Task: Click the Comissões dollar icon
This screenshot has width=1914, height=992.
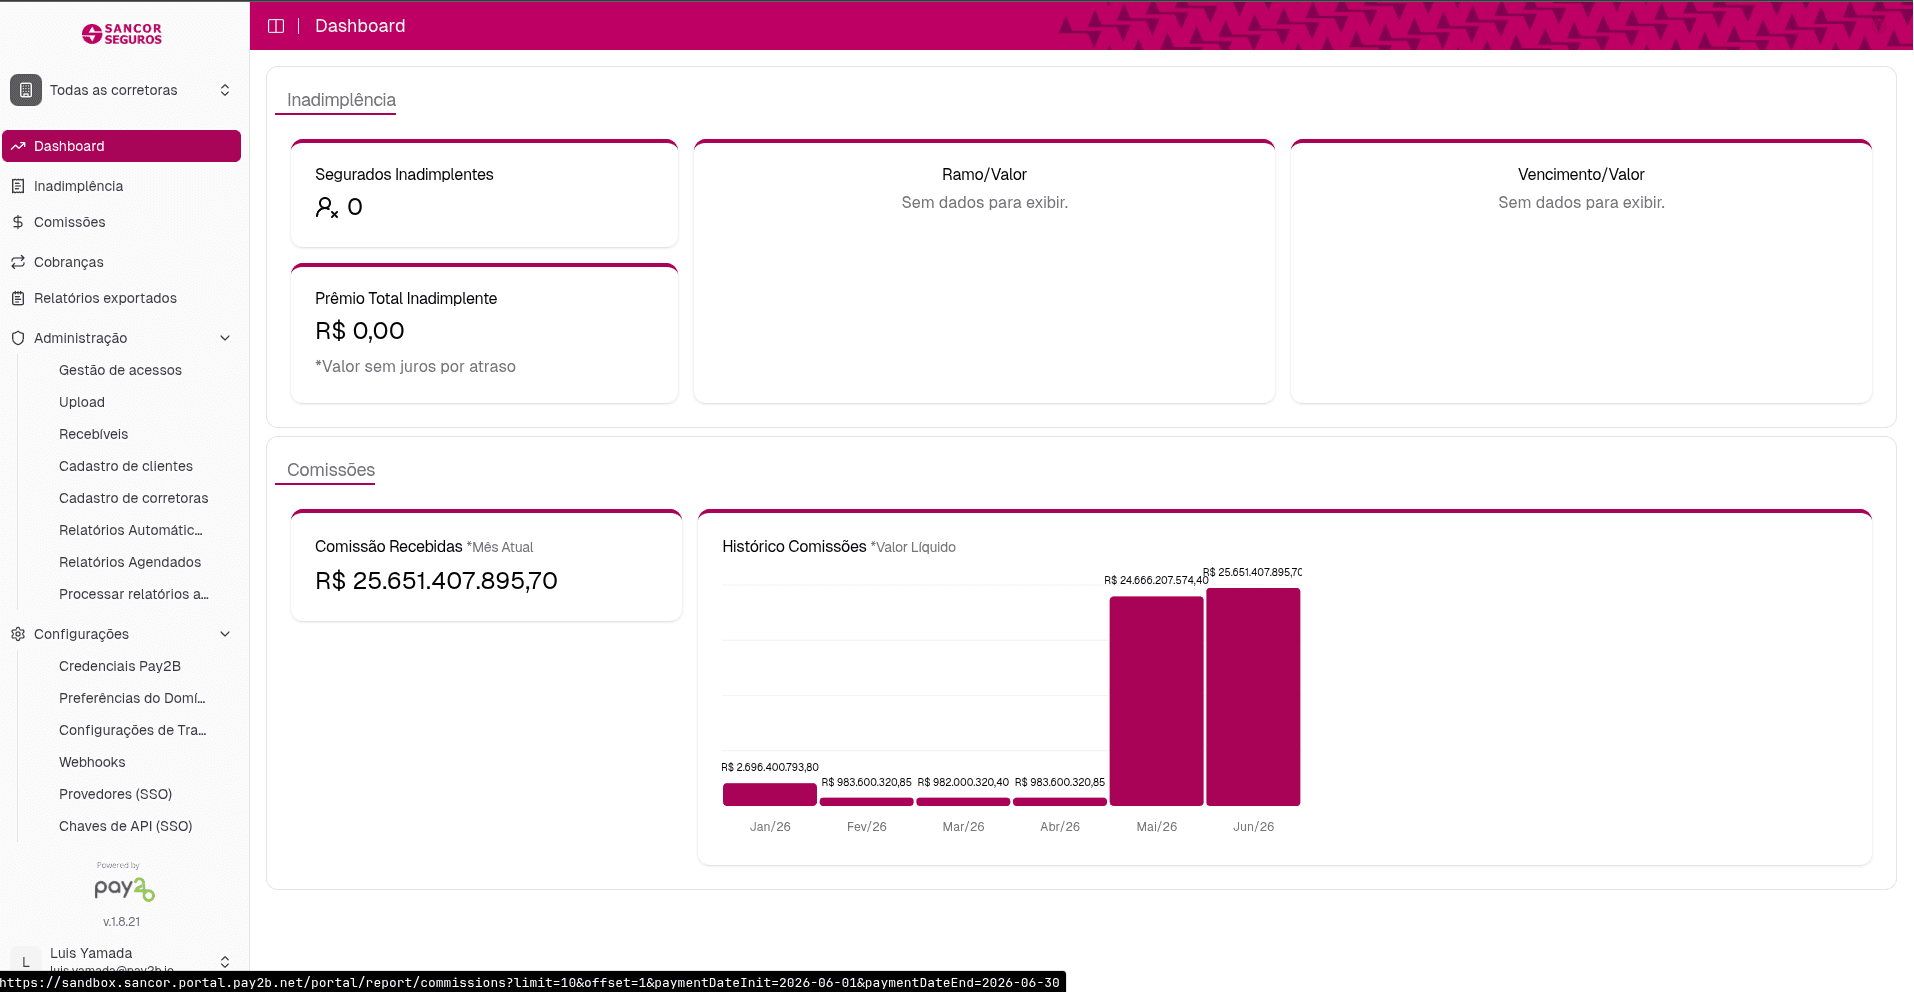Action: pyautogui.click(x=18, y=222)
